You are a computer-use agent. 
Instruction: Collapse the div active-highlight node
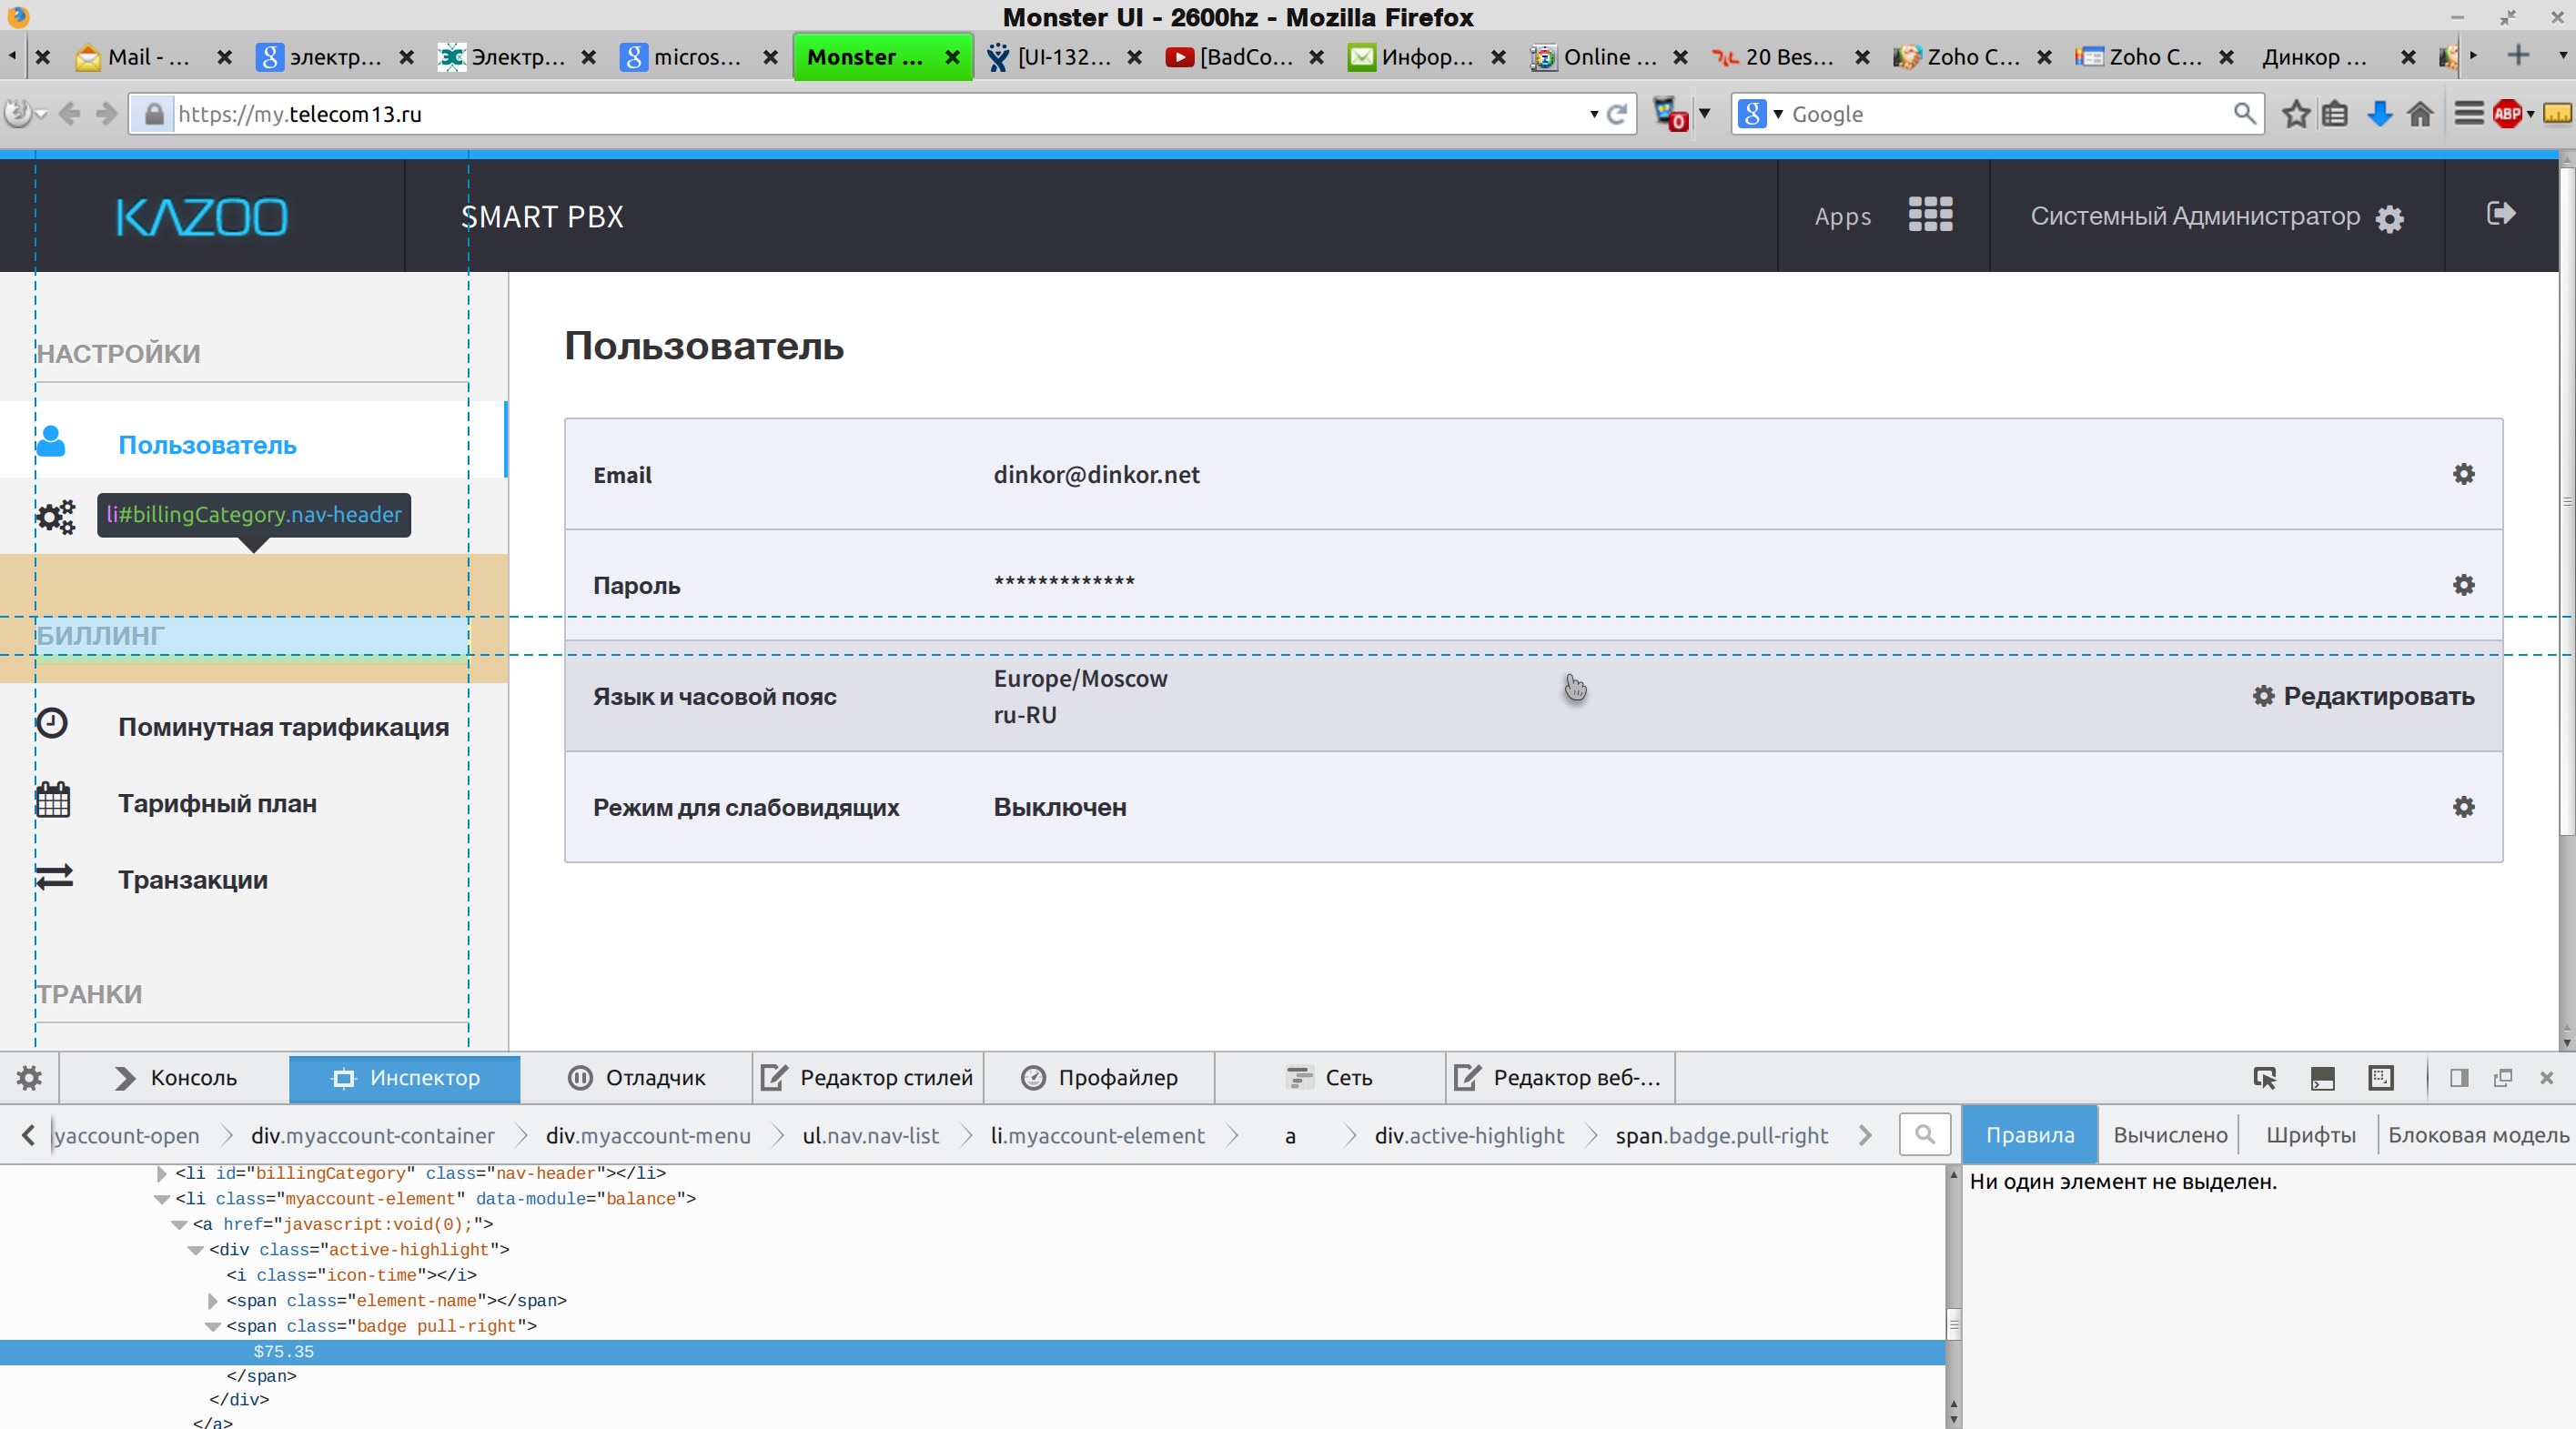[196, 1250]
